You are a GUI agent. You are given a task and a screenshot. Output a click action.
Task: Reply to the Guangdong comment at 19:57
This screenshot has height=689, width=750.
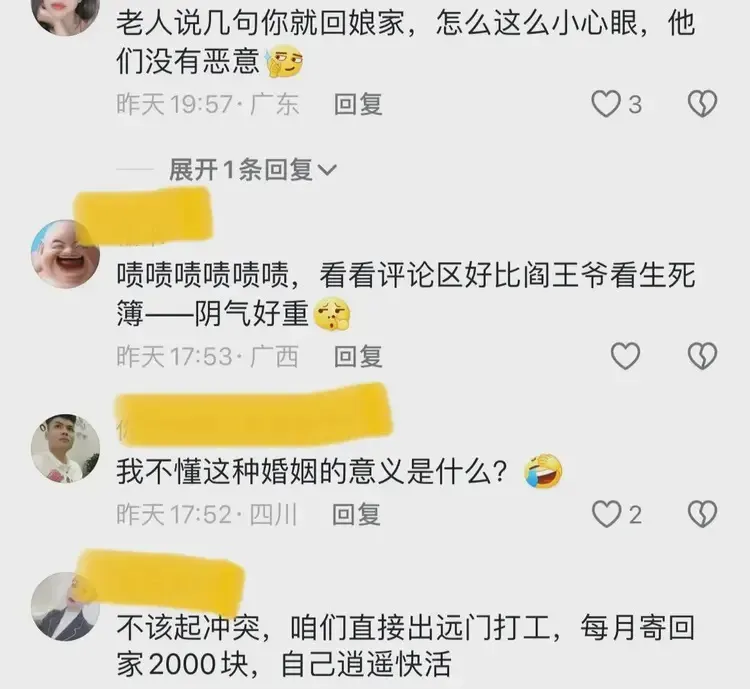point(358,104)
